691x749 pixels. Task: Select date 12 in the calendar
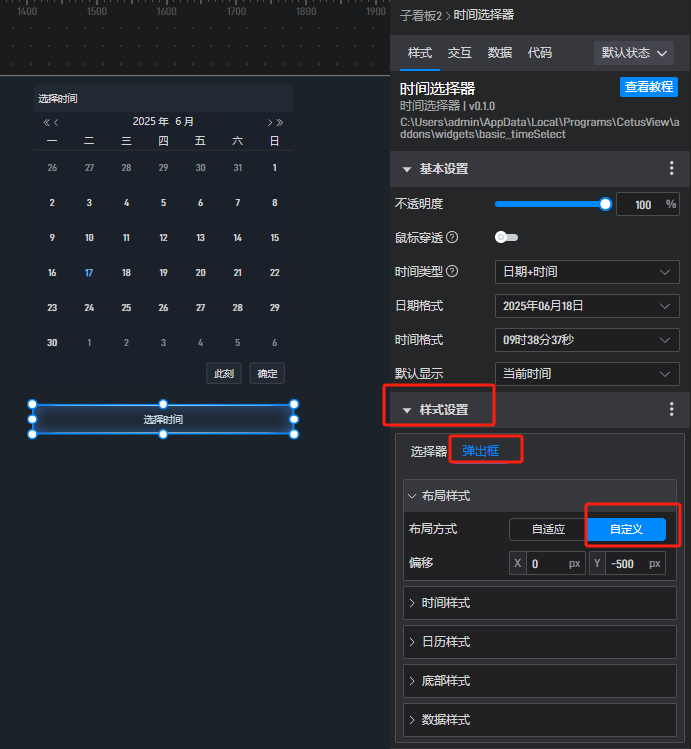click(x=163, y=238)
